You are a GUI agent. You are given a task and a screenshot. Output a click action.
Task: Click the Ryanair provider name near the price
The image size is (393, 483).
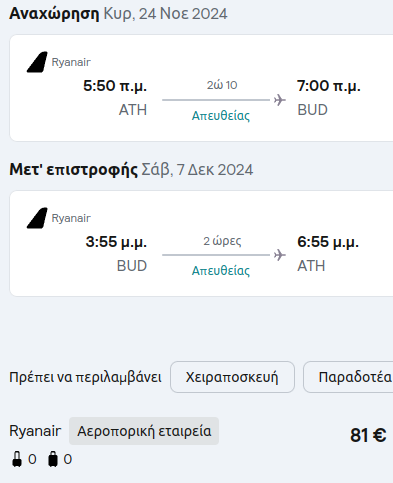coord(35,431)
